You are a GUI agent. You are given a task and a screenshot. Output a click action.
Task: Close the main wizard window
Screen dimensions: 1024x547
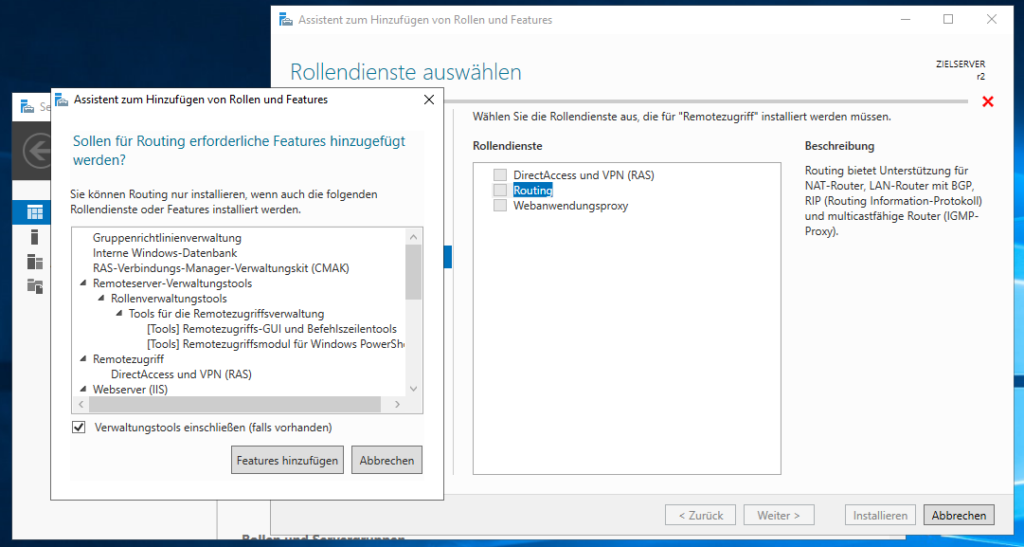(991, 20)
